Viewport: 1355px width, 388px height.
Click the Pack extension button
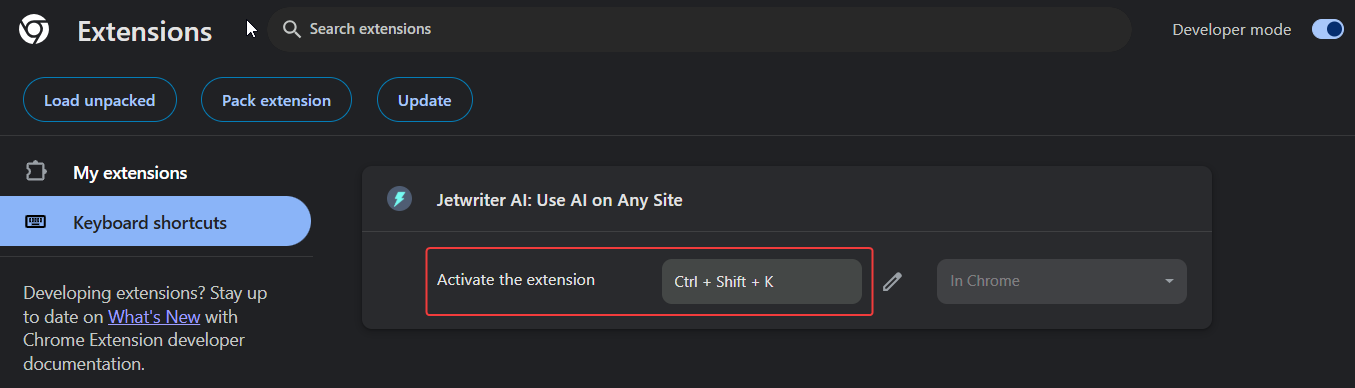point(276,100)
